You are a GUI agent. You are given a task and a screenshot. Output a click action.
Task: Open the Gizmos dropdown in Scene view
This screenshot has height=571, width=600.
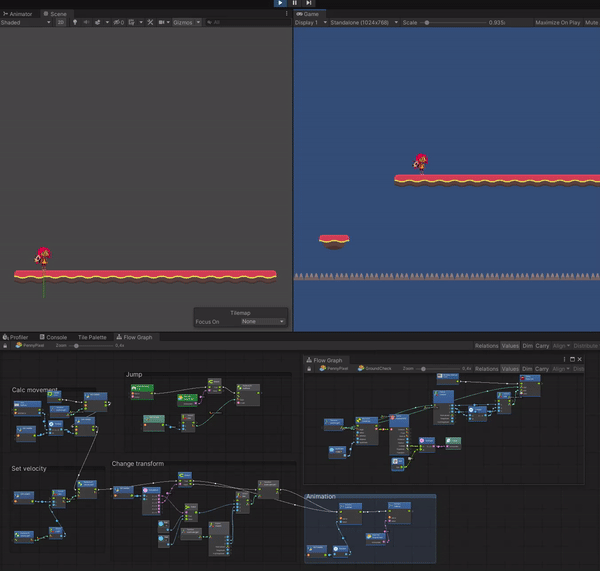[x=187, y=22]
